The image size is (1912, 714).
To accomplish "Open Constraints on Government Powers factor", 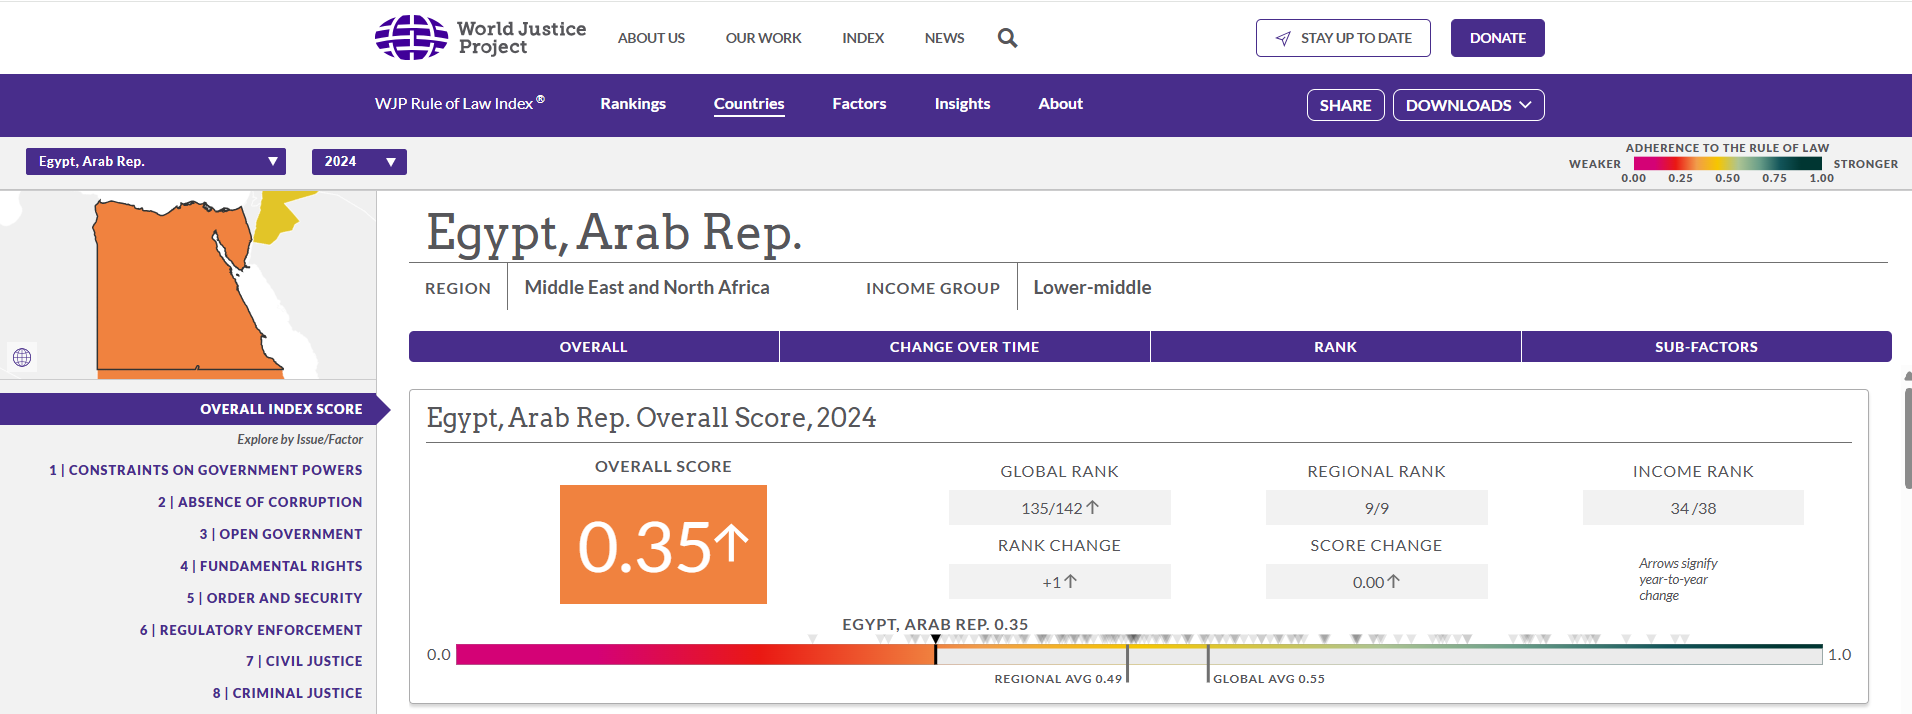I will tap(206, 470).
